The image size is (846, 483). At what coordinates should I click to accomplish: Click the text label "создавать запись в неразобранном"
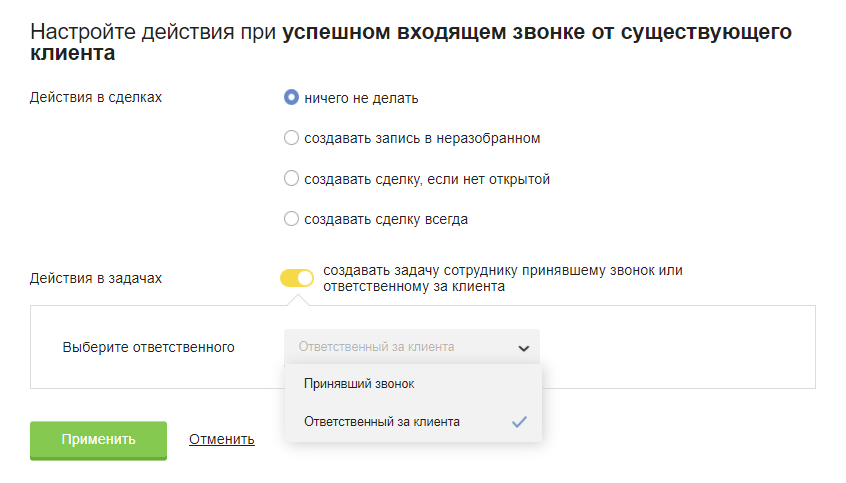point(422,138)
